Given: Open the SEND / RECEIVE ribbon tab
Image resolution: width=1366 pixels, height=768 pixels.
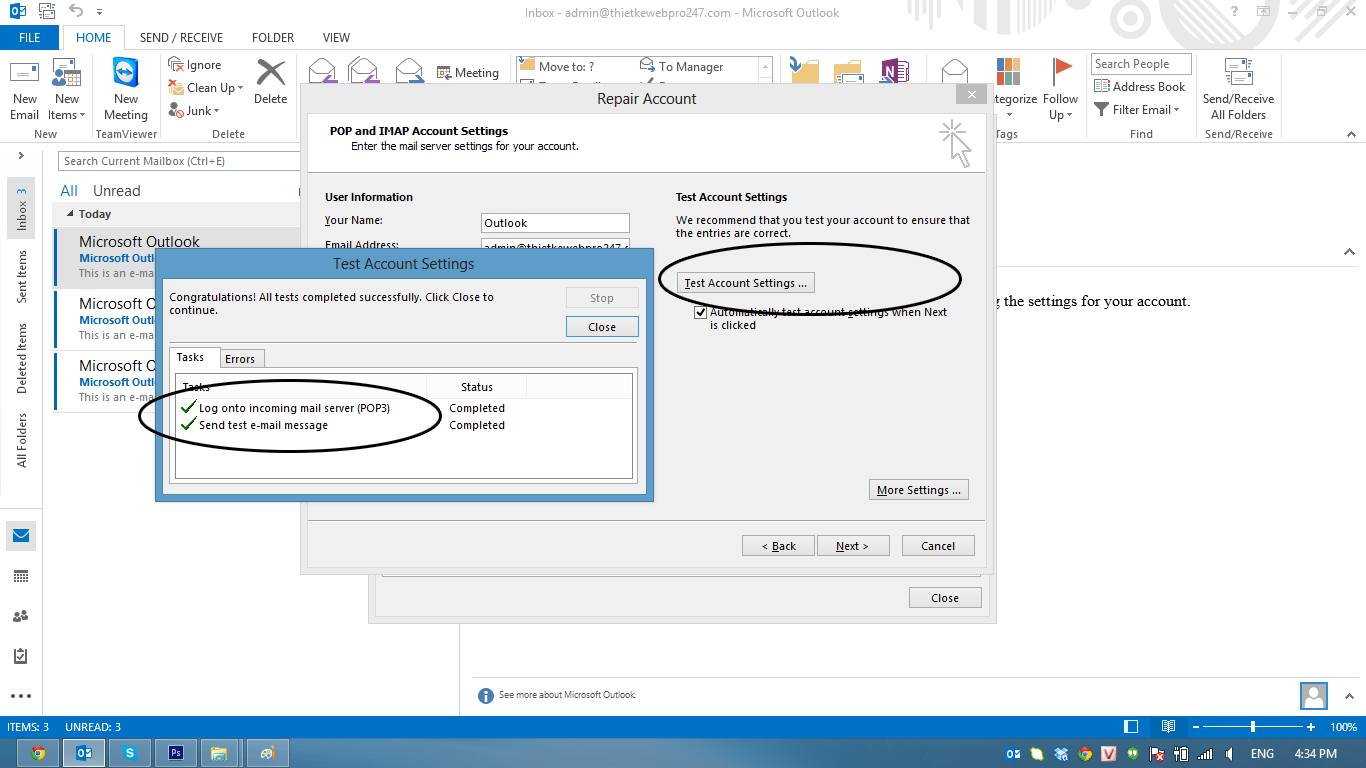Looking at the screenshot, I should 182,38.
